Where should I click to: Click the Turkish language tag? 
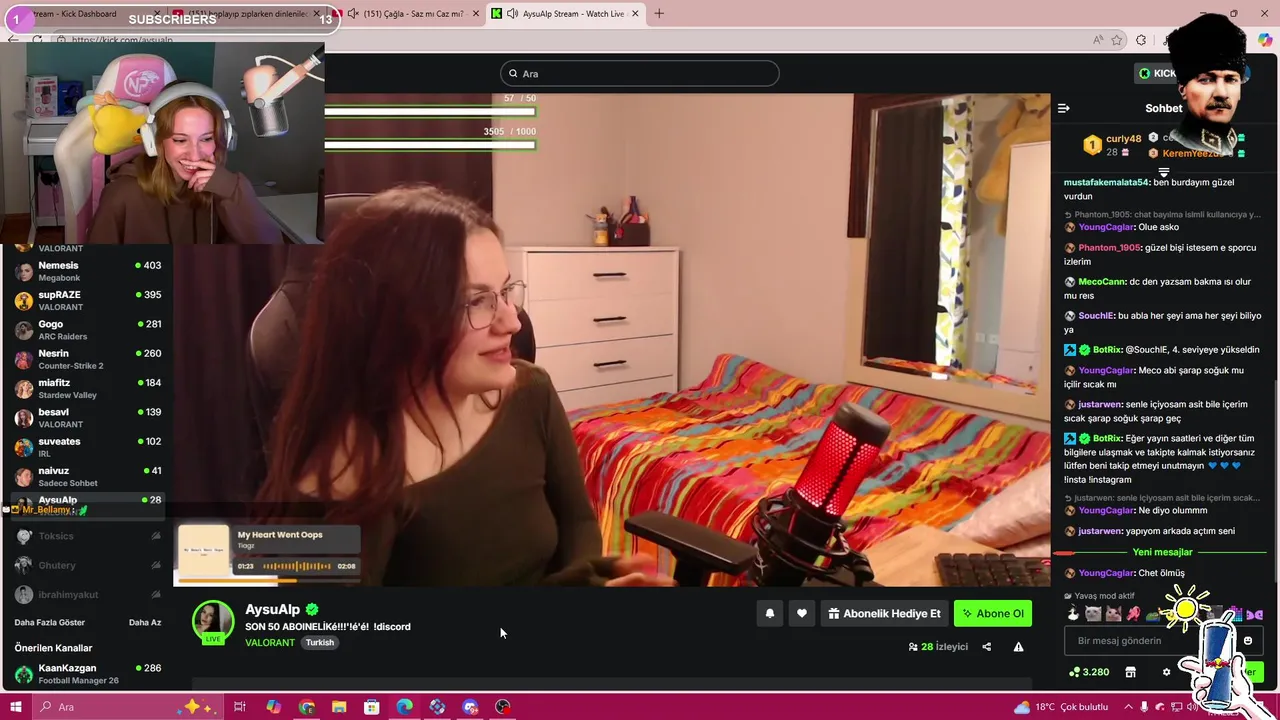pos(320,643)
